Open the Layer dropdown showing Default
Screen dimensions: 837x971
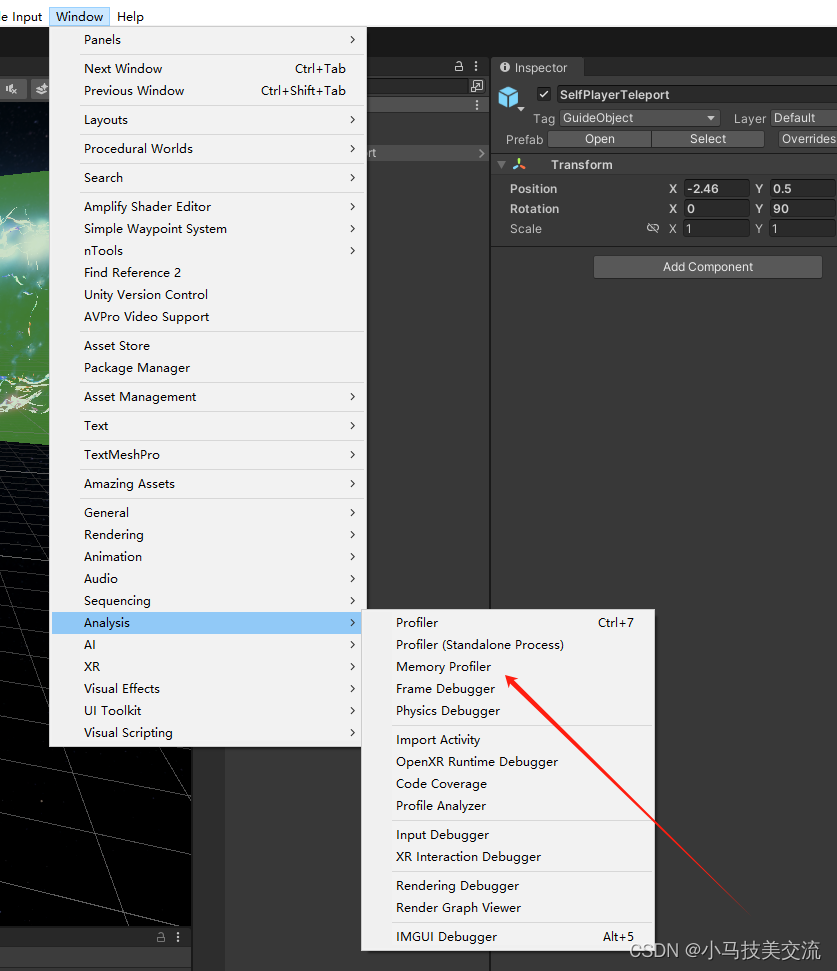804,117
